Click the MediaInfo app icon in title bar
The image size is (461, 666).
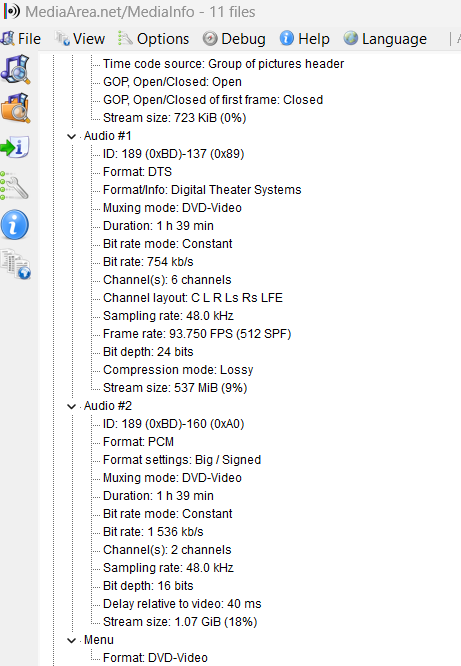click(11, 11)
